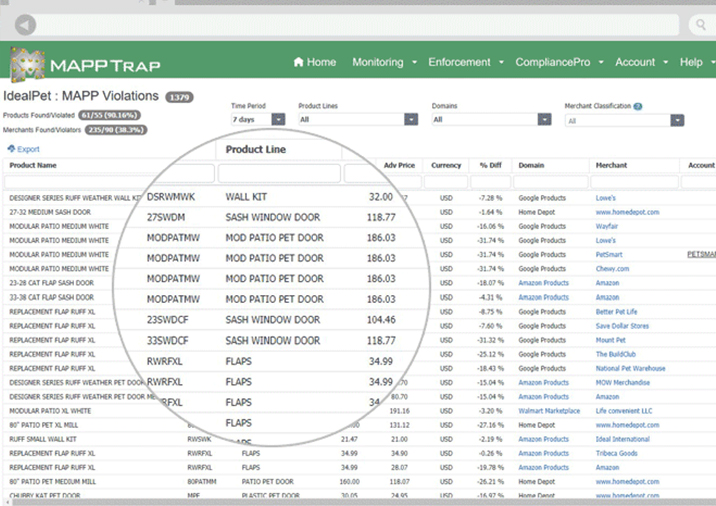Image resolution: width=716 pixels, height=506 pixels.
Task: Click the Product Line filter field
Action: click(x=279, y=174)
